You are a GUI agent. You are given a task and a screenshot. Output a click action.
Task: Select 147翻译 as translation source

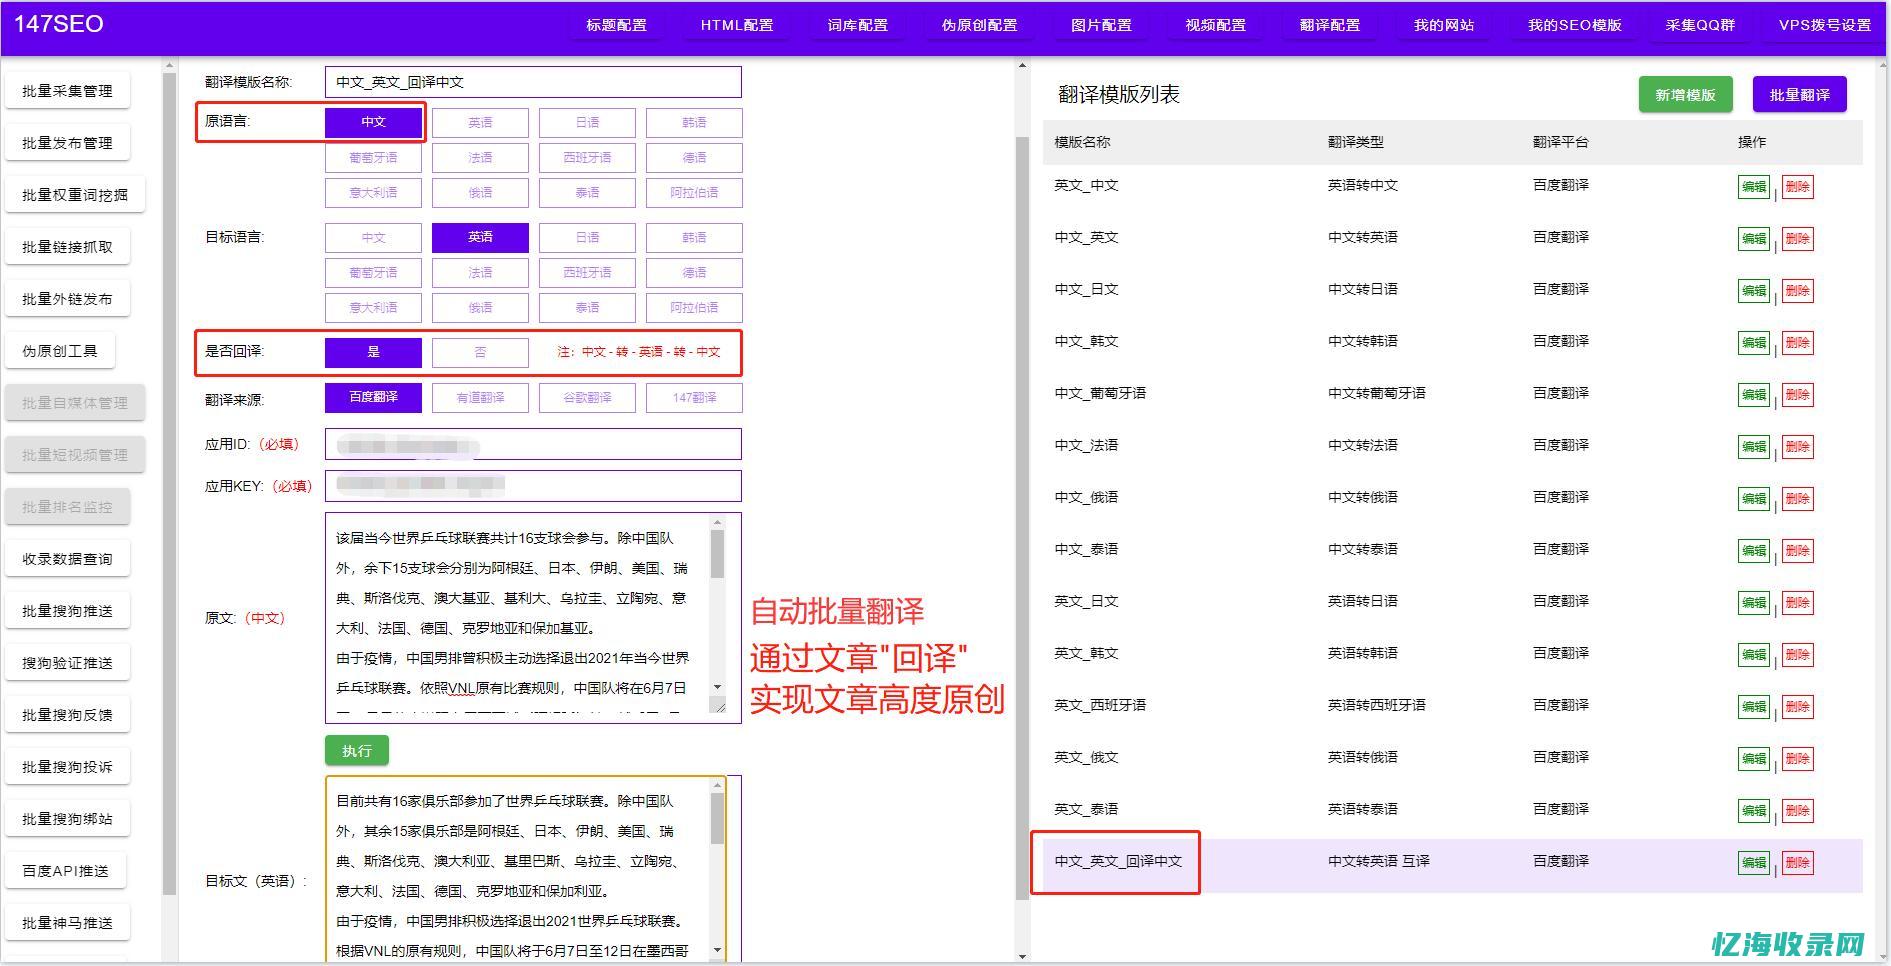tap(694, 397)
